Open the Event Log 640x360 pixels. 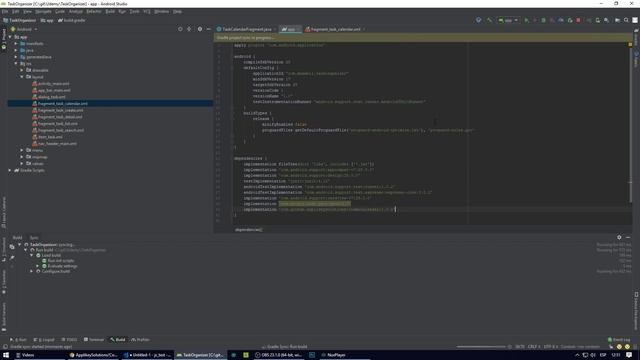point(619,340)
